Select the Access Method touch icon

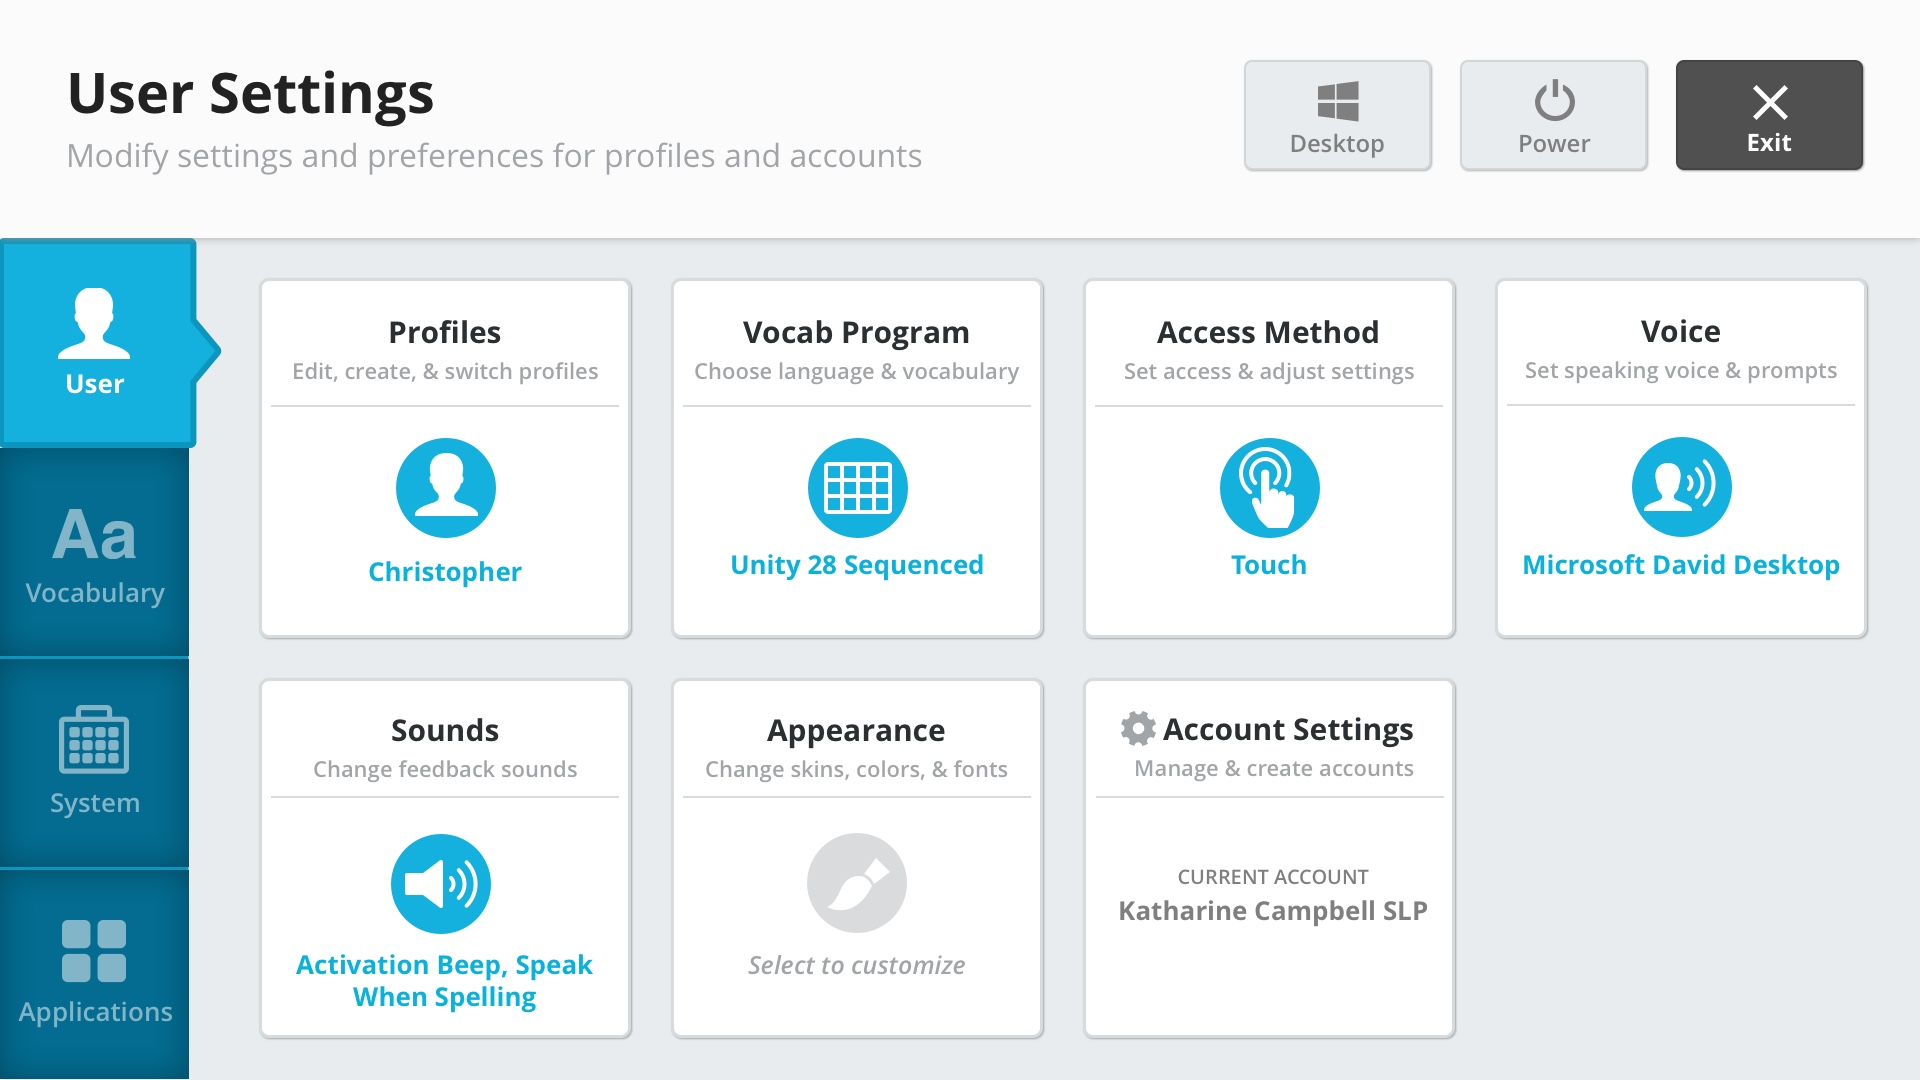click(1269, 488)
